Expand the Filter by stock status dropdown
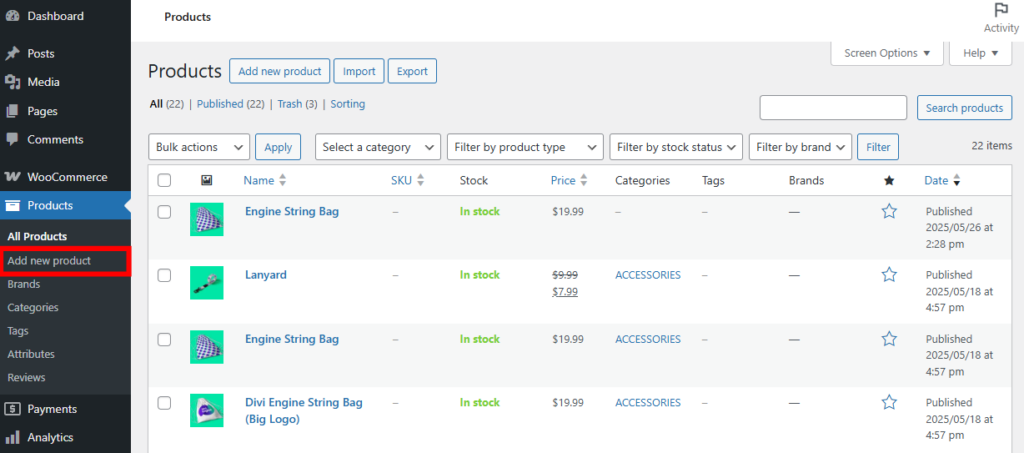The height and width of the screenshot is (453, 1024). 676,147
